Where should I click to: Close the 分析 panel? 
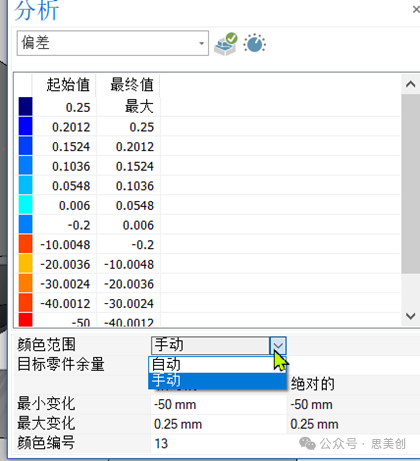(x=416, y=10)
